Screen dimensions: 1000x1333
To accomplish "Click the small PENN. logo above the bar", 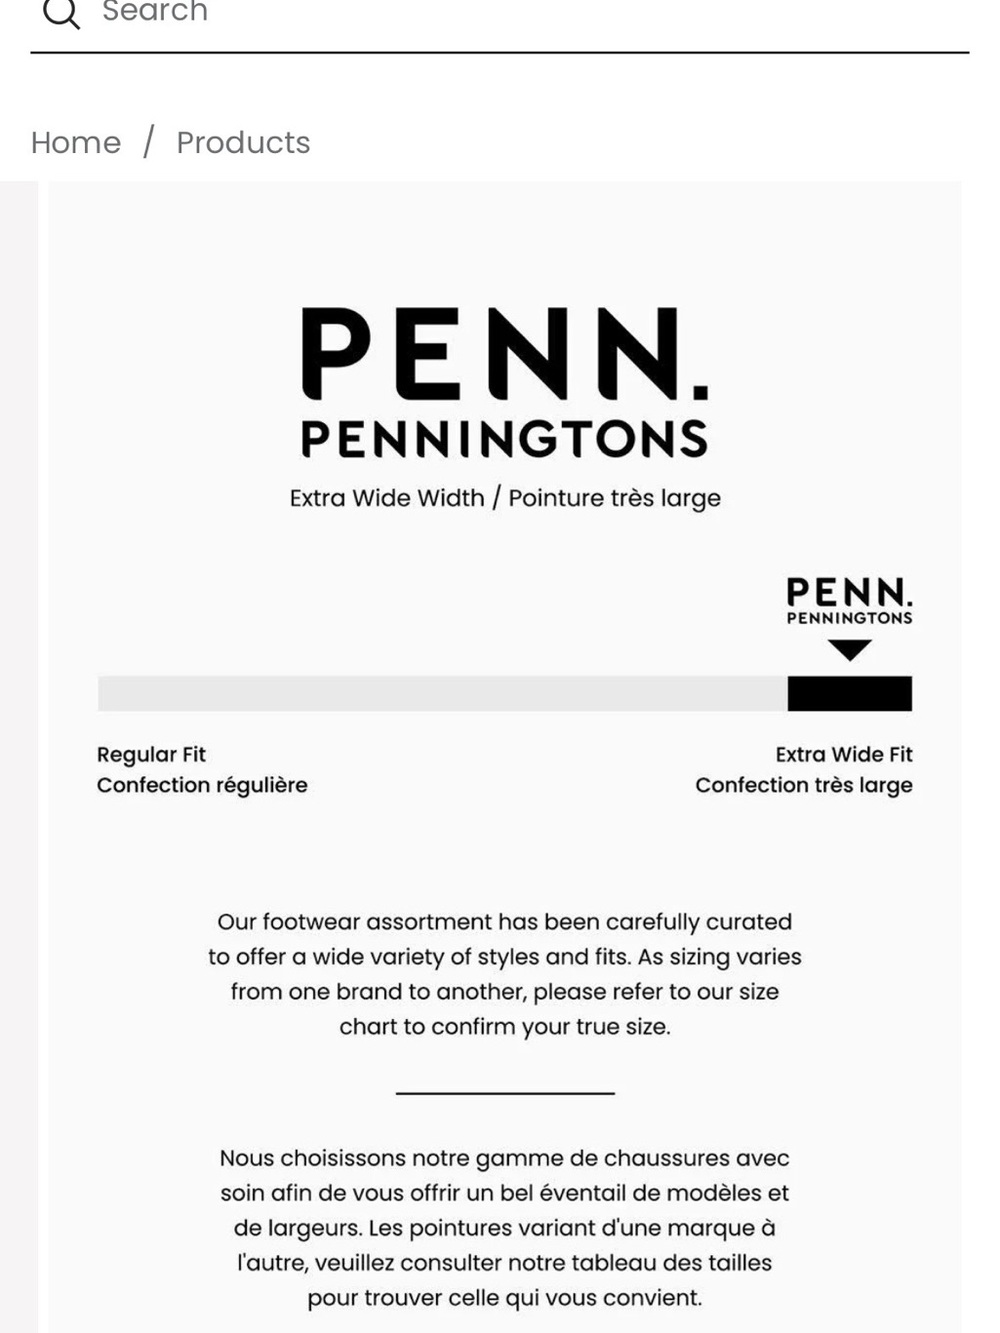I will pyautogui.click(x=849, y=601).
